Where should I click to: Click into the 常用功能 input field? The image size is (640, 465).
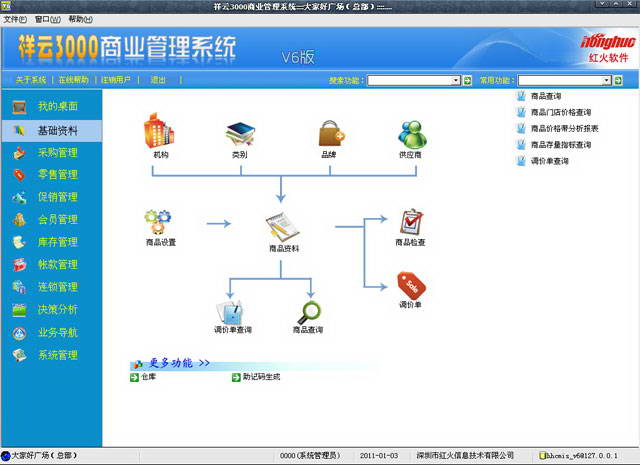coord(560,80)
